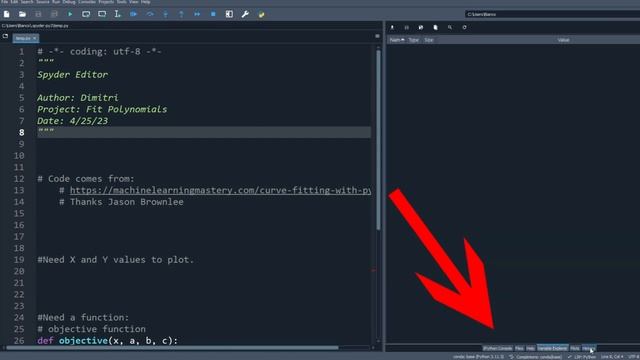Run current cell icon
The image size is (640, 360).
(x=86, y=14)
